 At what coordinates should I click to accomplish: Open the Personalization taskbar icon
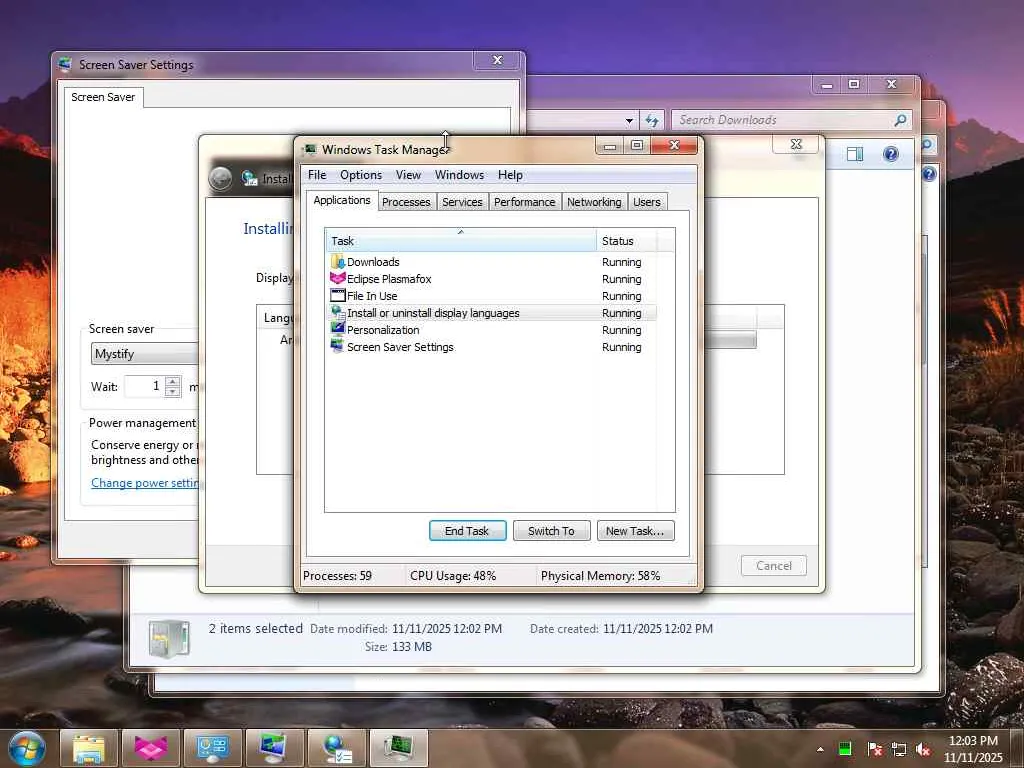275,748
